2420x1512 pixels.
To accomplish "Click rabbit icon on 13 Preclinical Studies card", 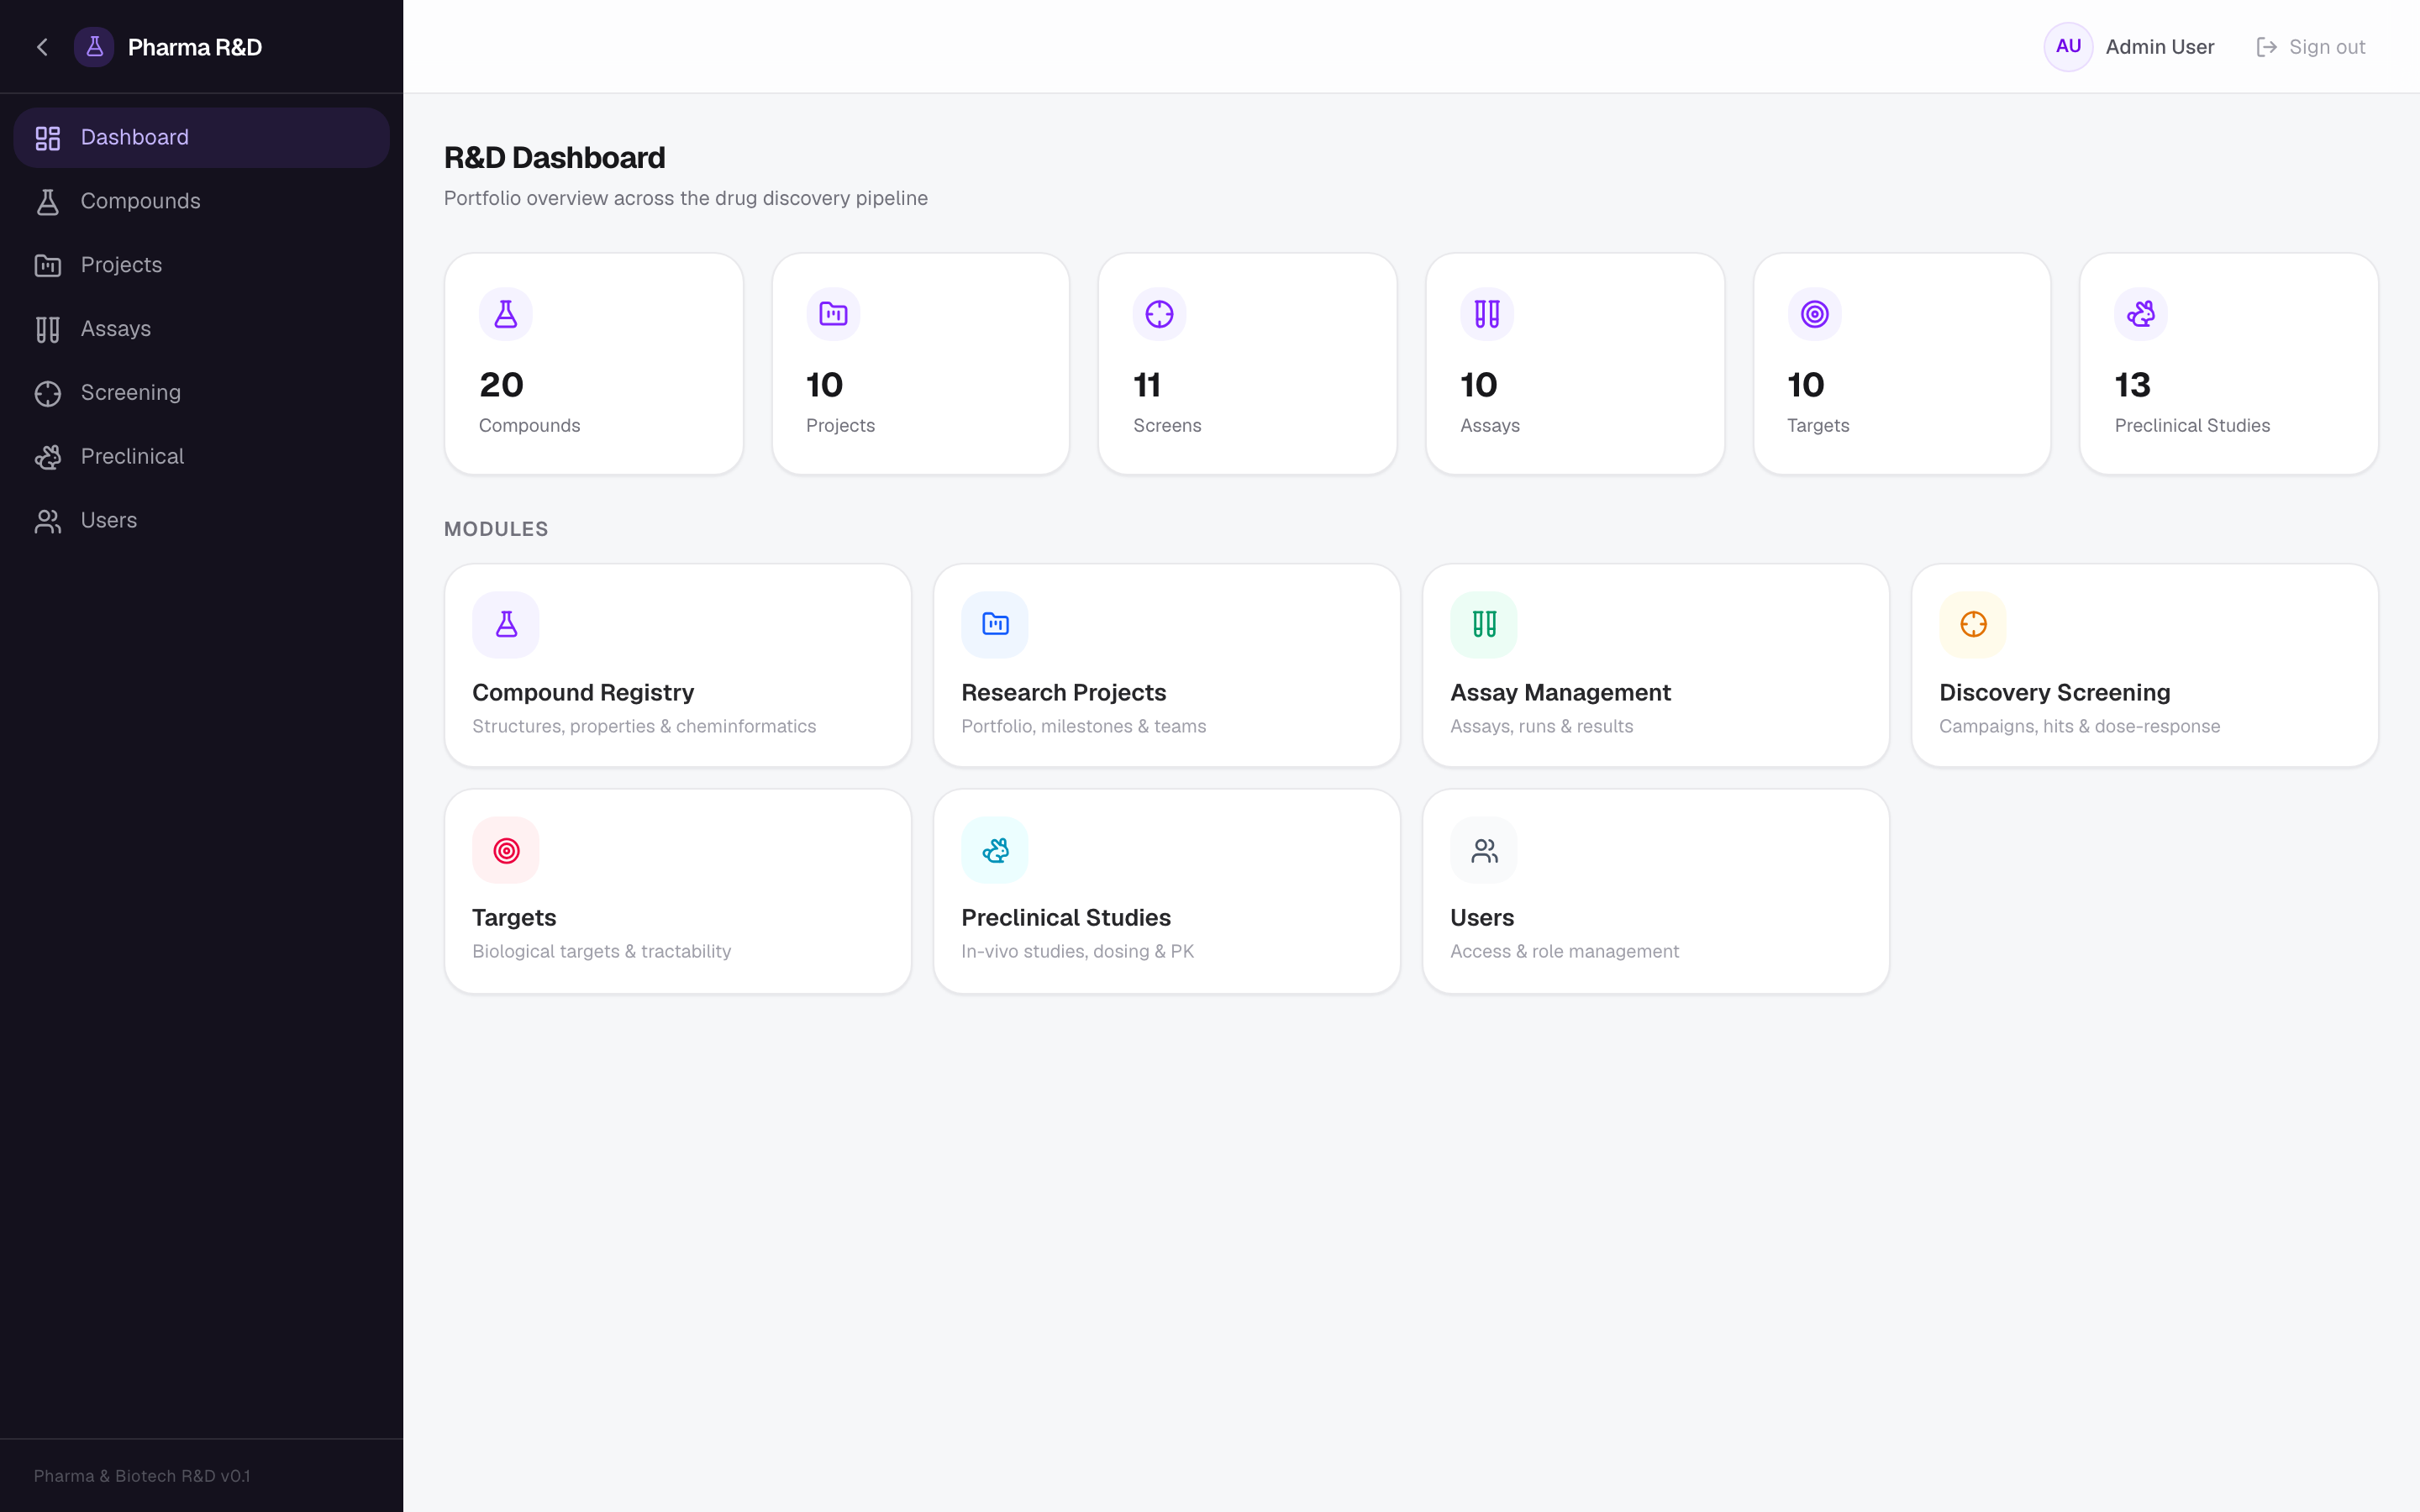I will pos(2141,314).
